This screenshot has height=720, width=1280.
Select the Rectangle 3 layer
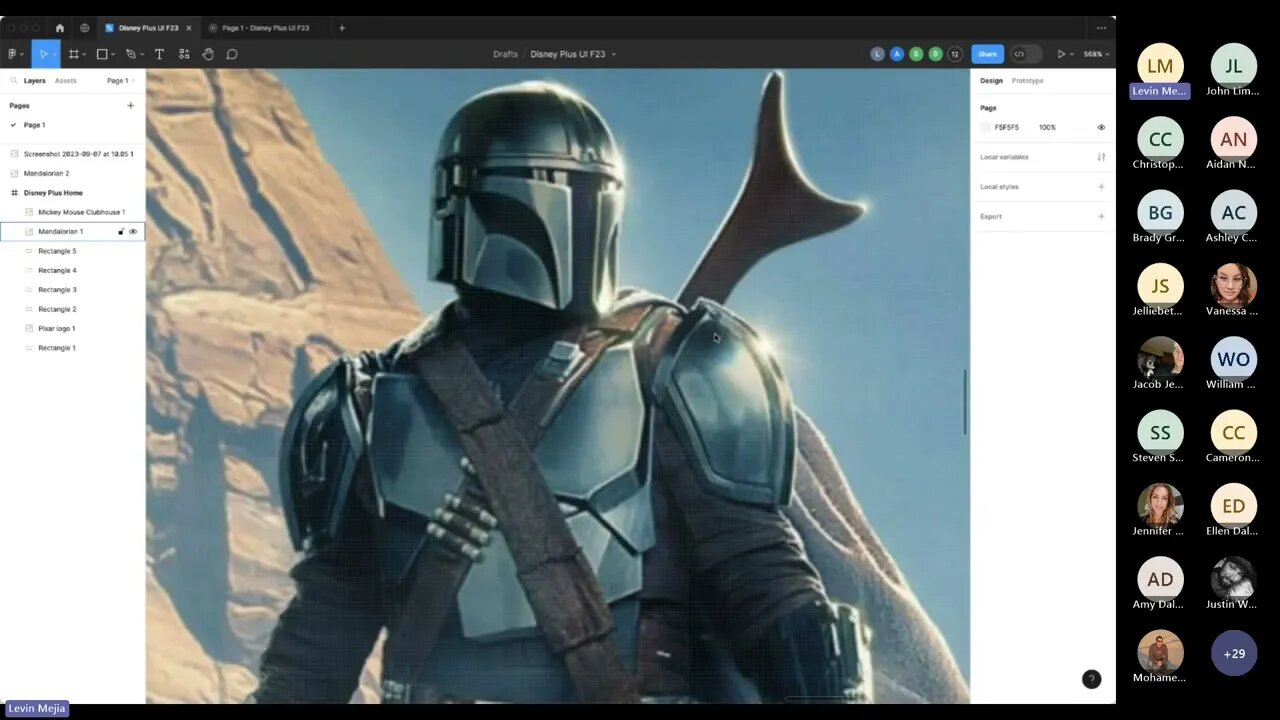click(x=72, y=290)
